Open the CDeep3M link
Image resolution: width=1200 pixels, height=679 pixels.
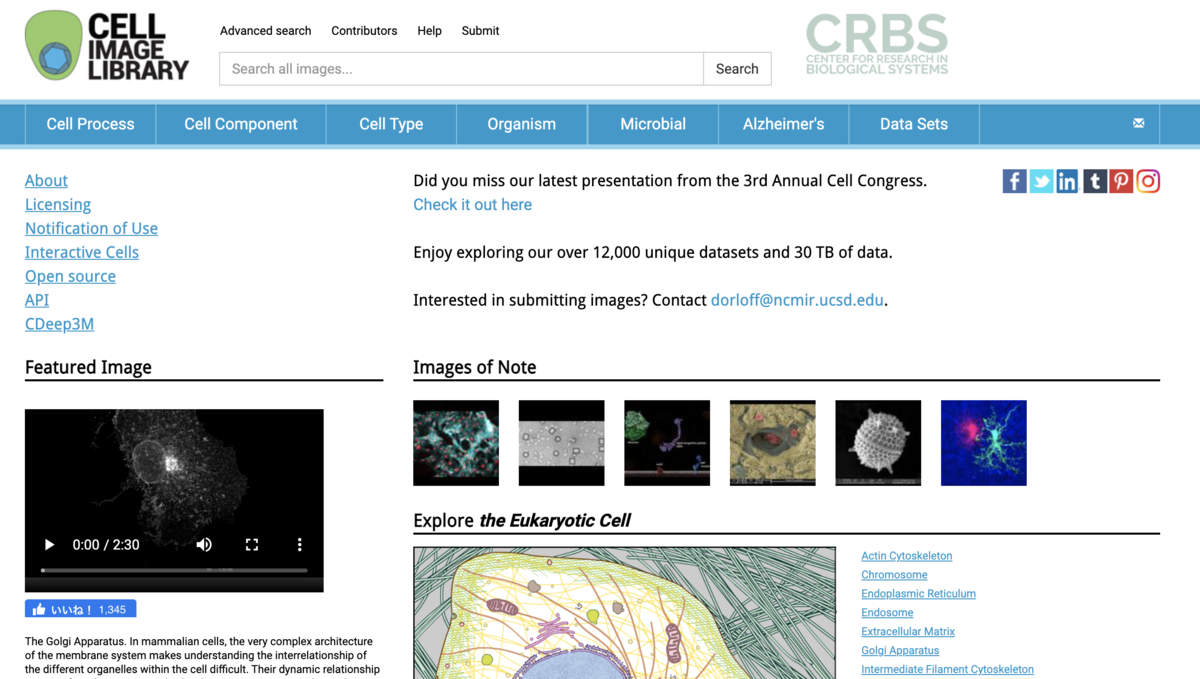pos(59,324)
